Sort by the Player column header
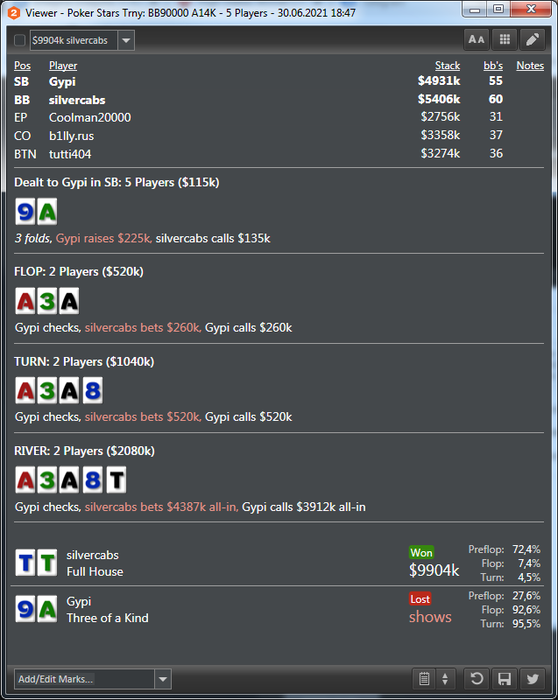The width and height of the screenshot is (558, 700). [x=63, y=66]
